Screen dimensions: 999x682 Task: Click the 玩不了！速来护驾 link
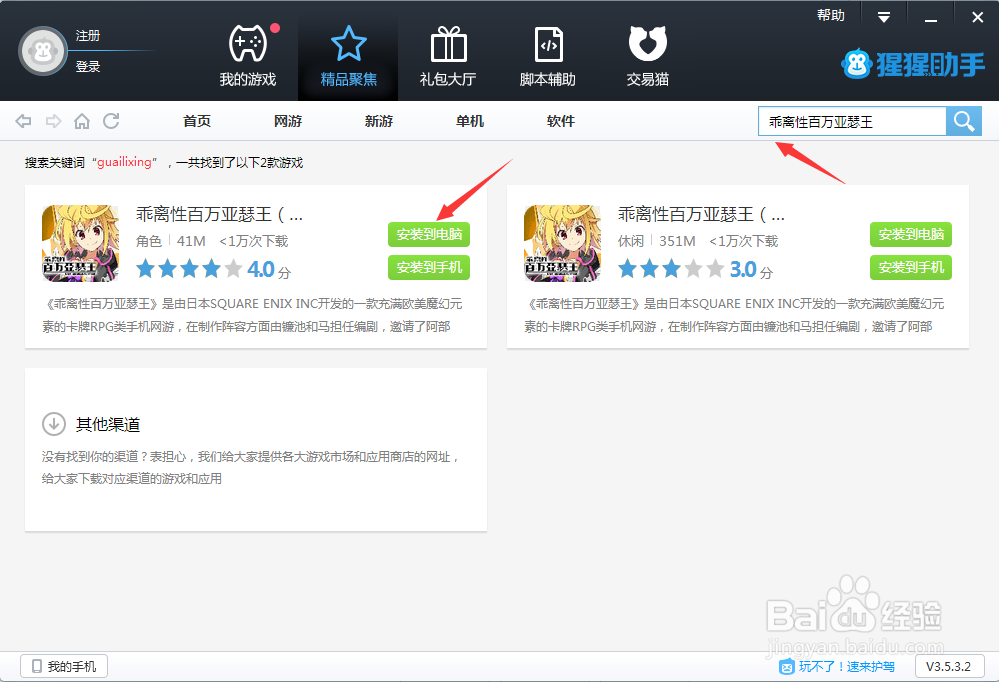pyautogui.click(x=837, y=666)
